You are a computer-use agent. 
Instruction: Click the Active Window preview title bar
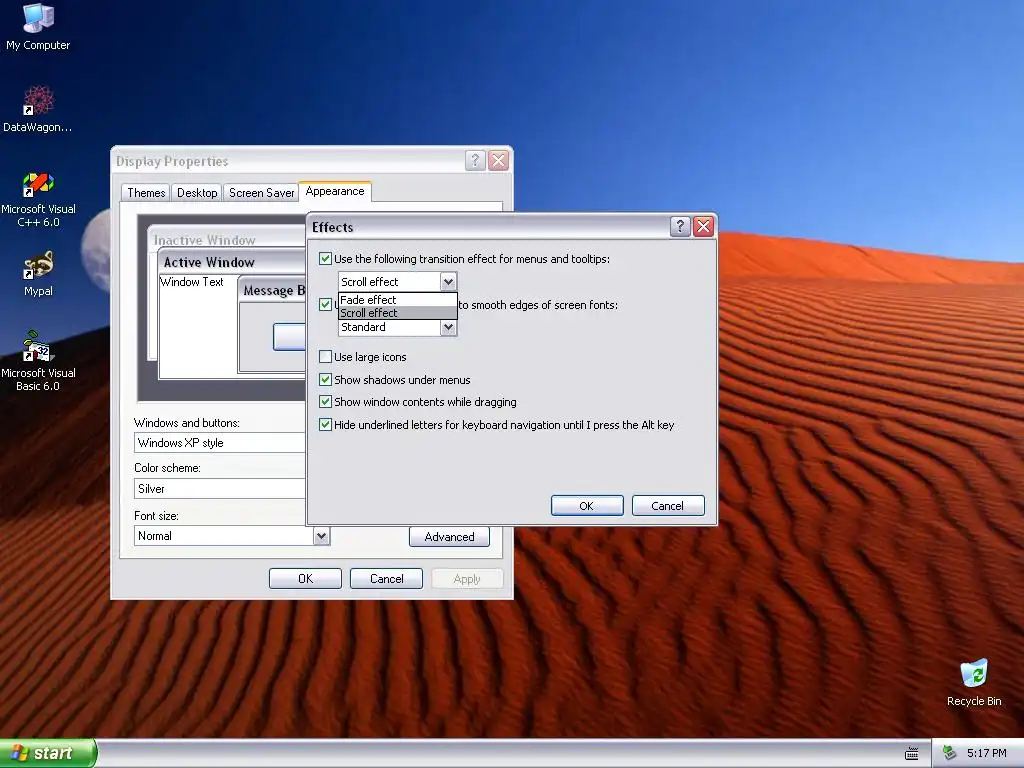tap(232, 262)
